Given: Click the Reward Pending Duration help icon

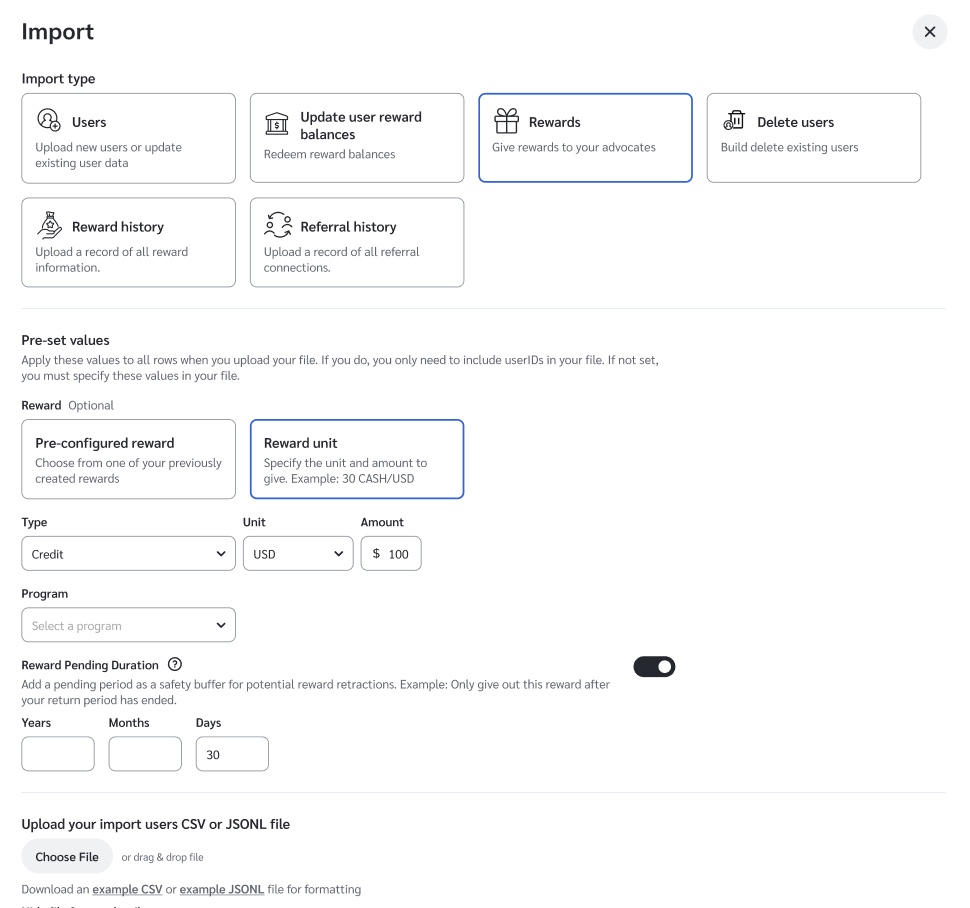Looking at the screenshot, I should [x=175, y=665].
